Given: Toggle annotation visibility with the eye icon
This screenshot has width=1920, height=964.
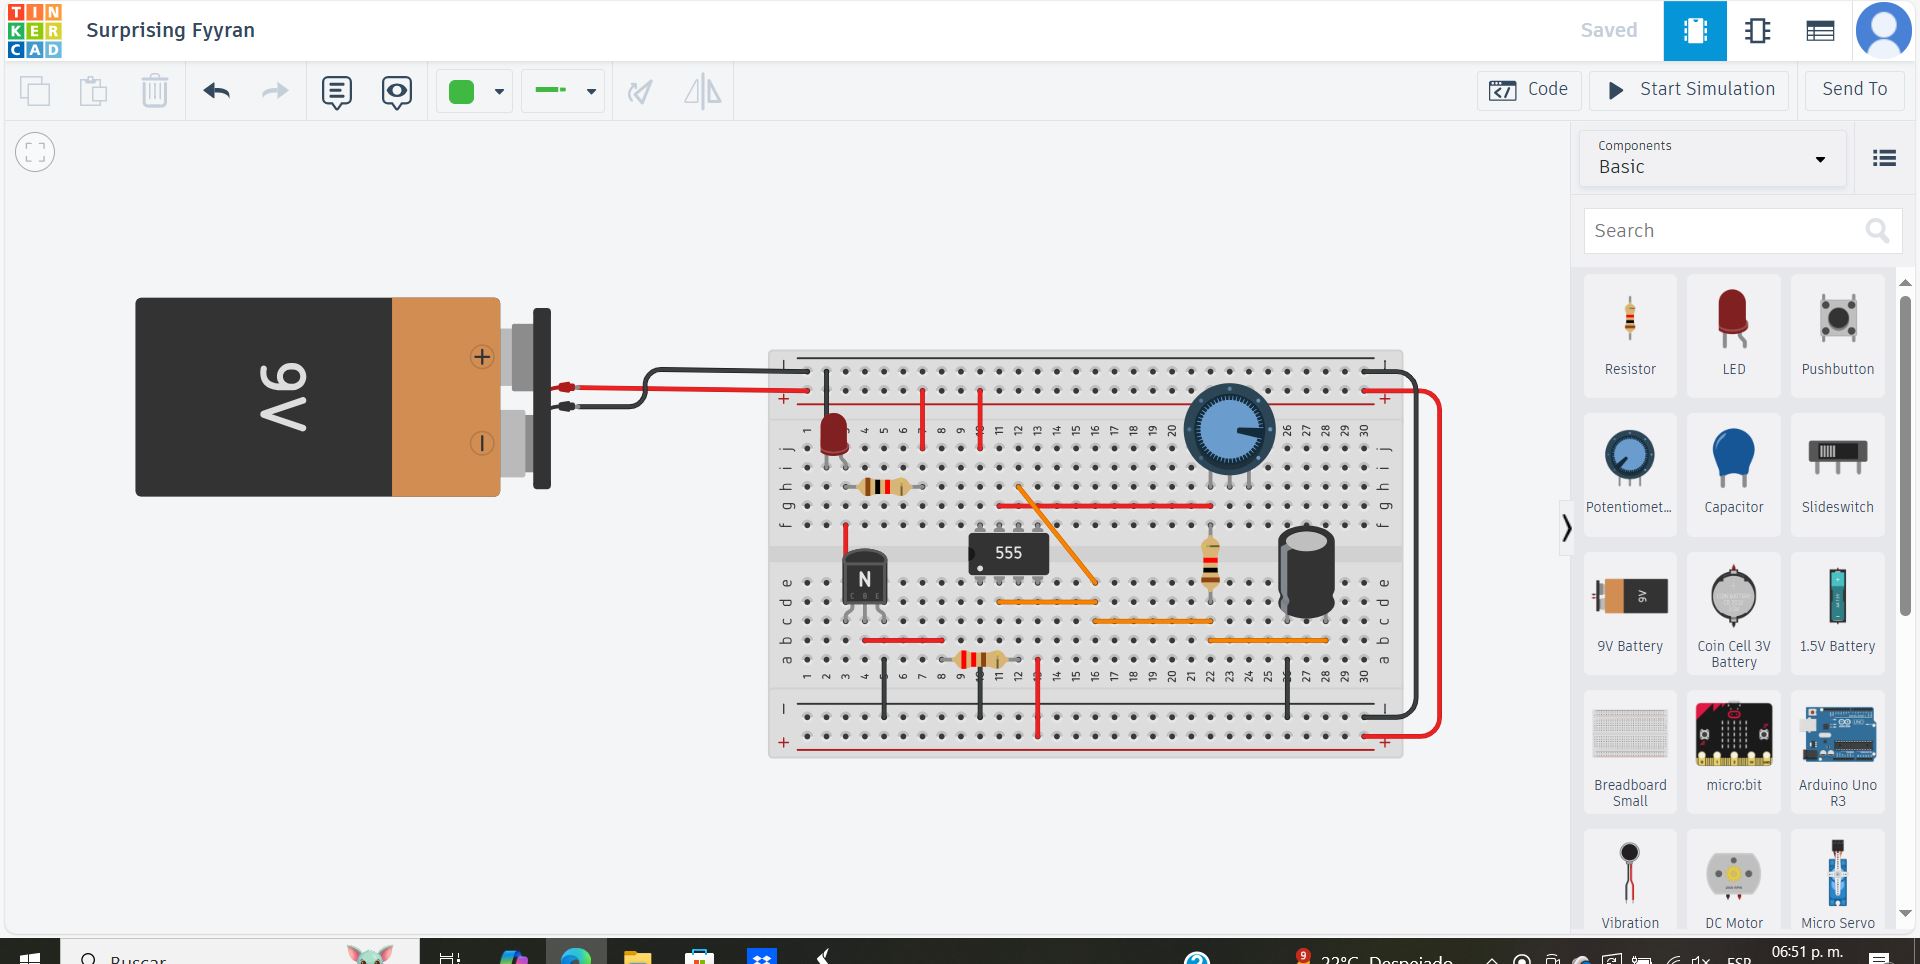Looking at the screenshot, I should click(x=396, y=91).
